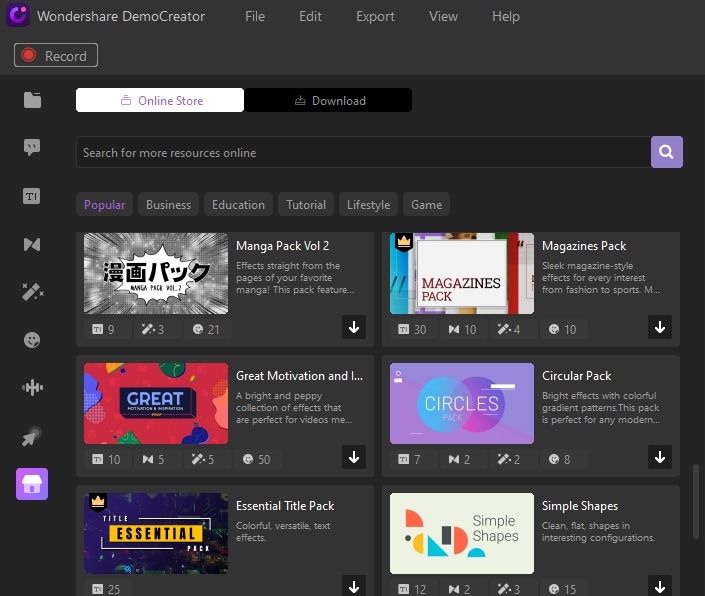Open the captions panel in sidebar
The image size is (705, 596).
[x=32, y=196]
